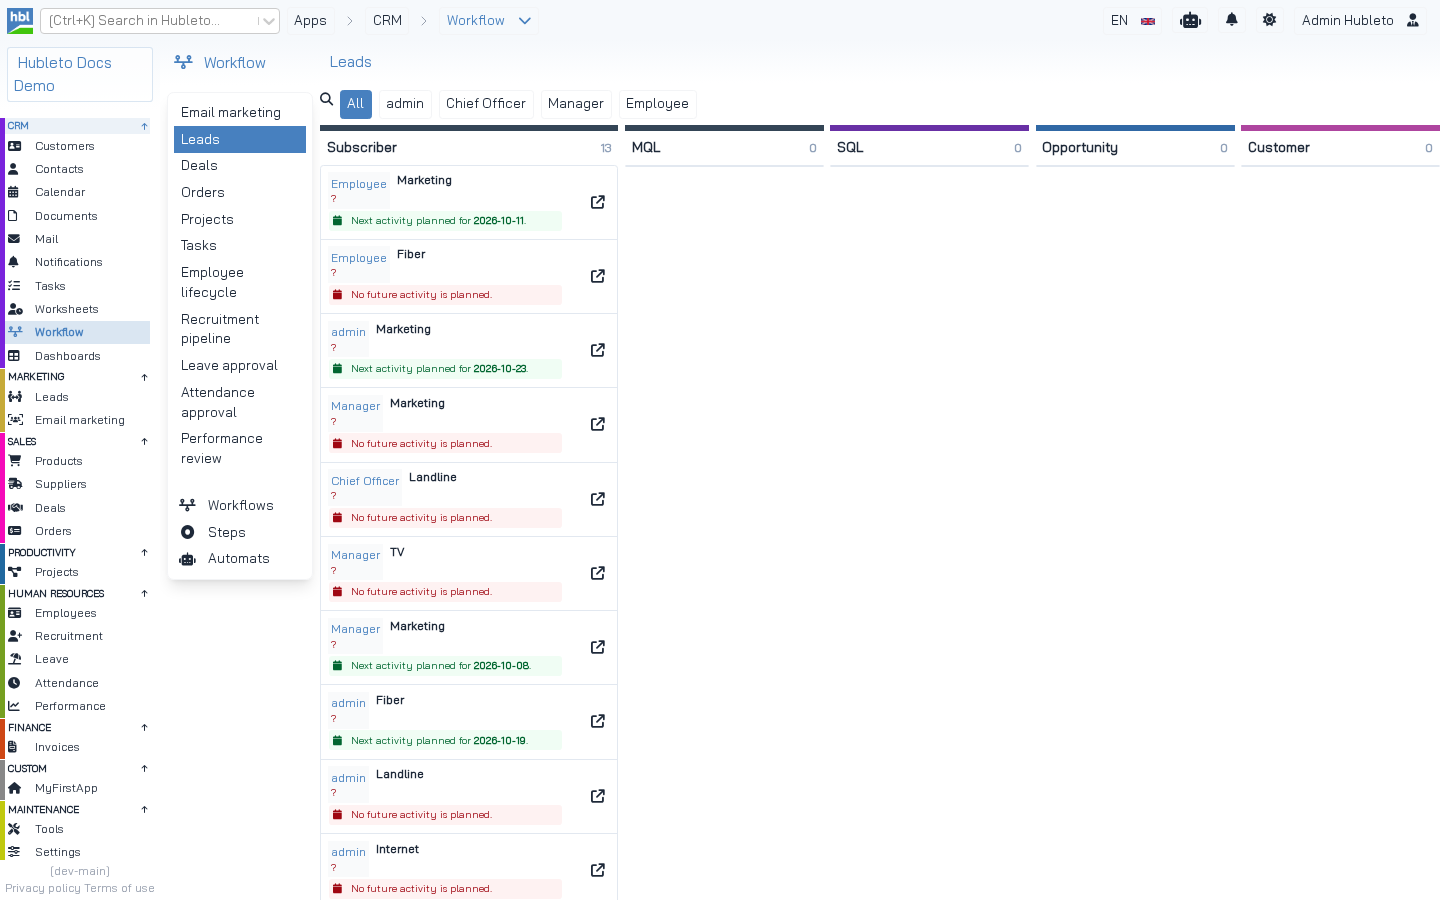Open the Steps entry in workflow menu

240,533
